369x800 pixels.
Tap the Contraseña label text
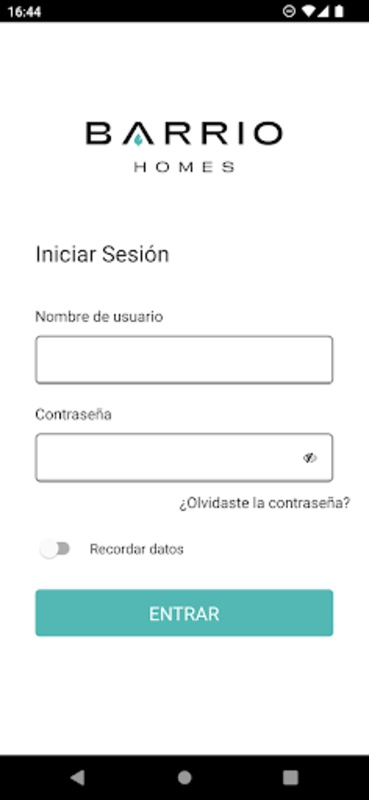click(73, 414)
